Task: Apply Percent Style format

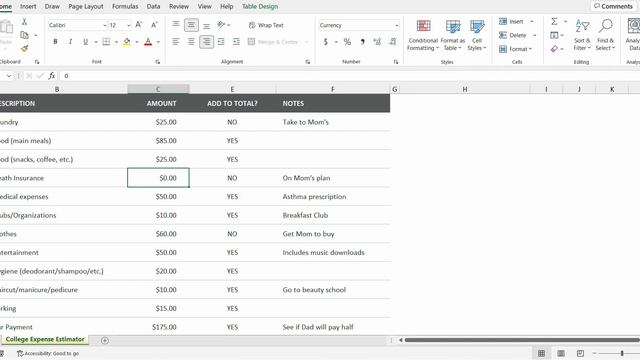Action: (x=347, y=42)
